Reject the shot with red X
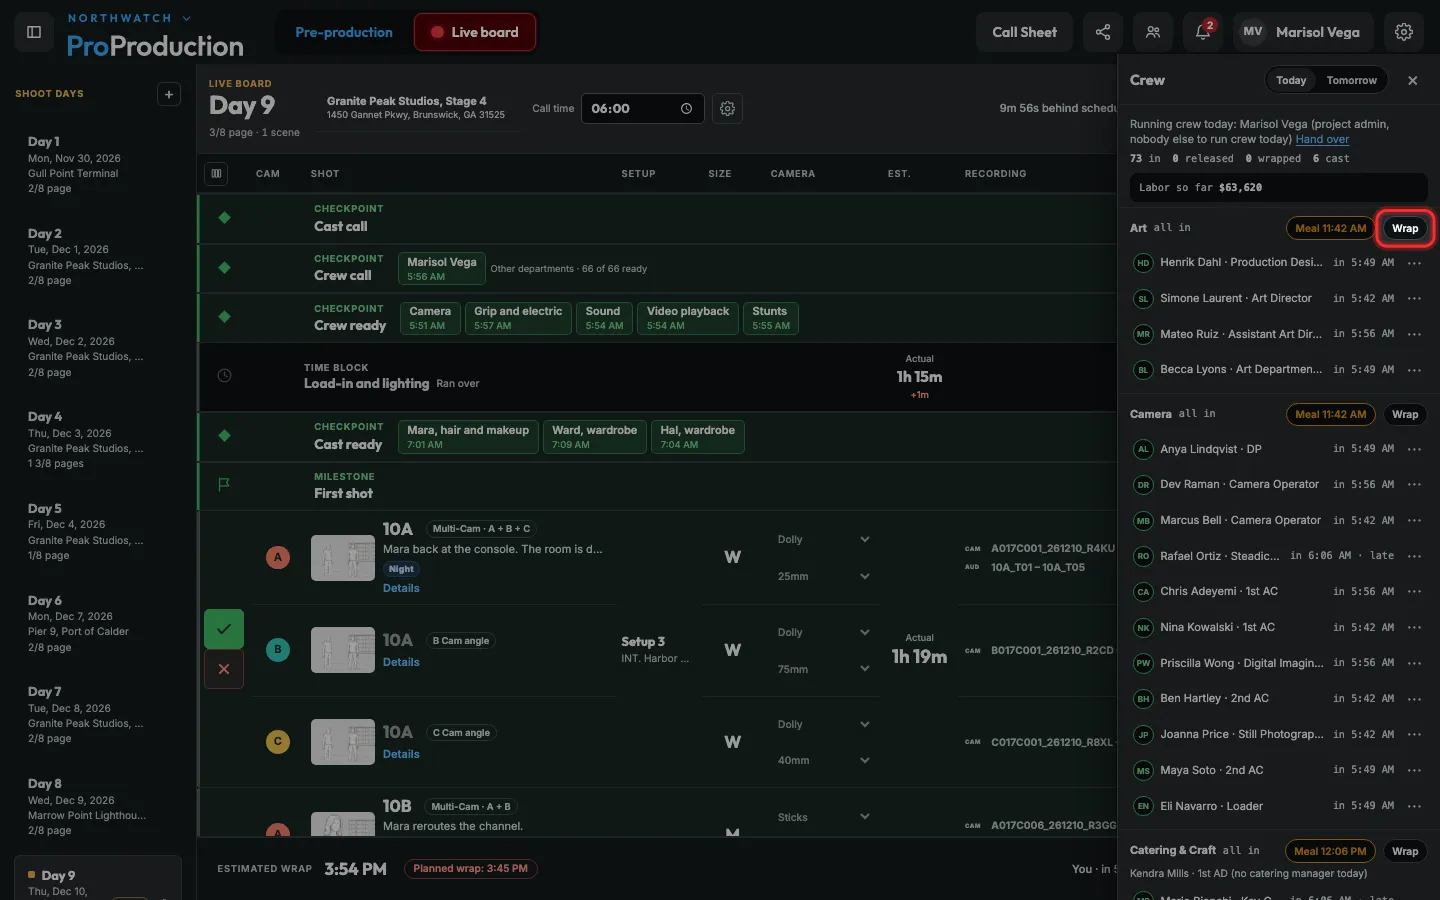Screen dimensions: 1440x900 (224, 669)
